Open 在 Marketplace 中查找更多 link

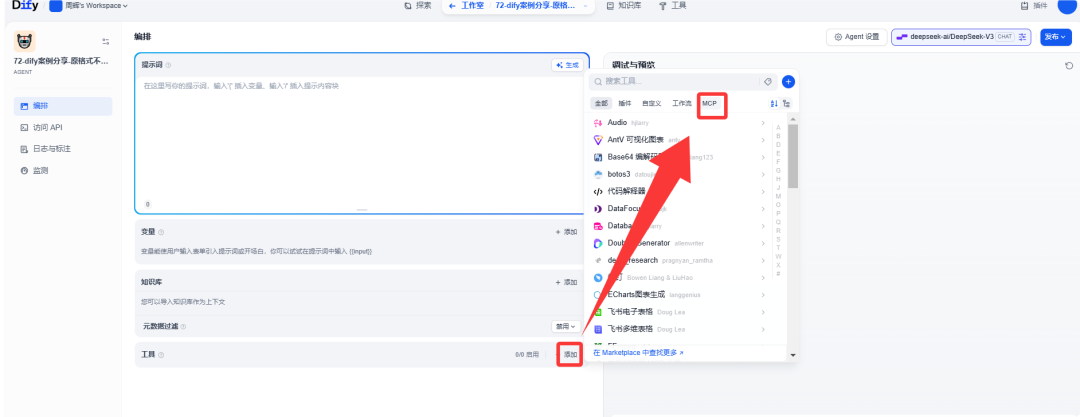click(x=638, y=353)
